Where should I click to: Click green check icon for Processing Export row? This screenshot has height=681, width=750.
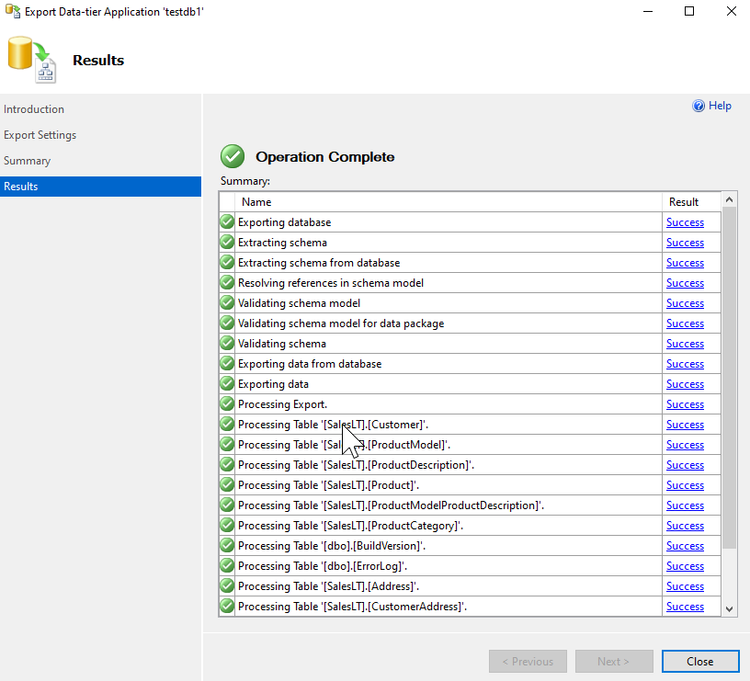click(227, 404)
